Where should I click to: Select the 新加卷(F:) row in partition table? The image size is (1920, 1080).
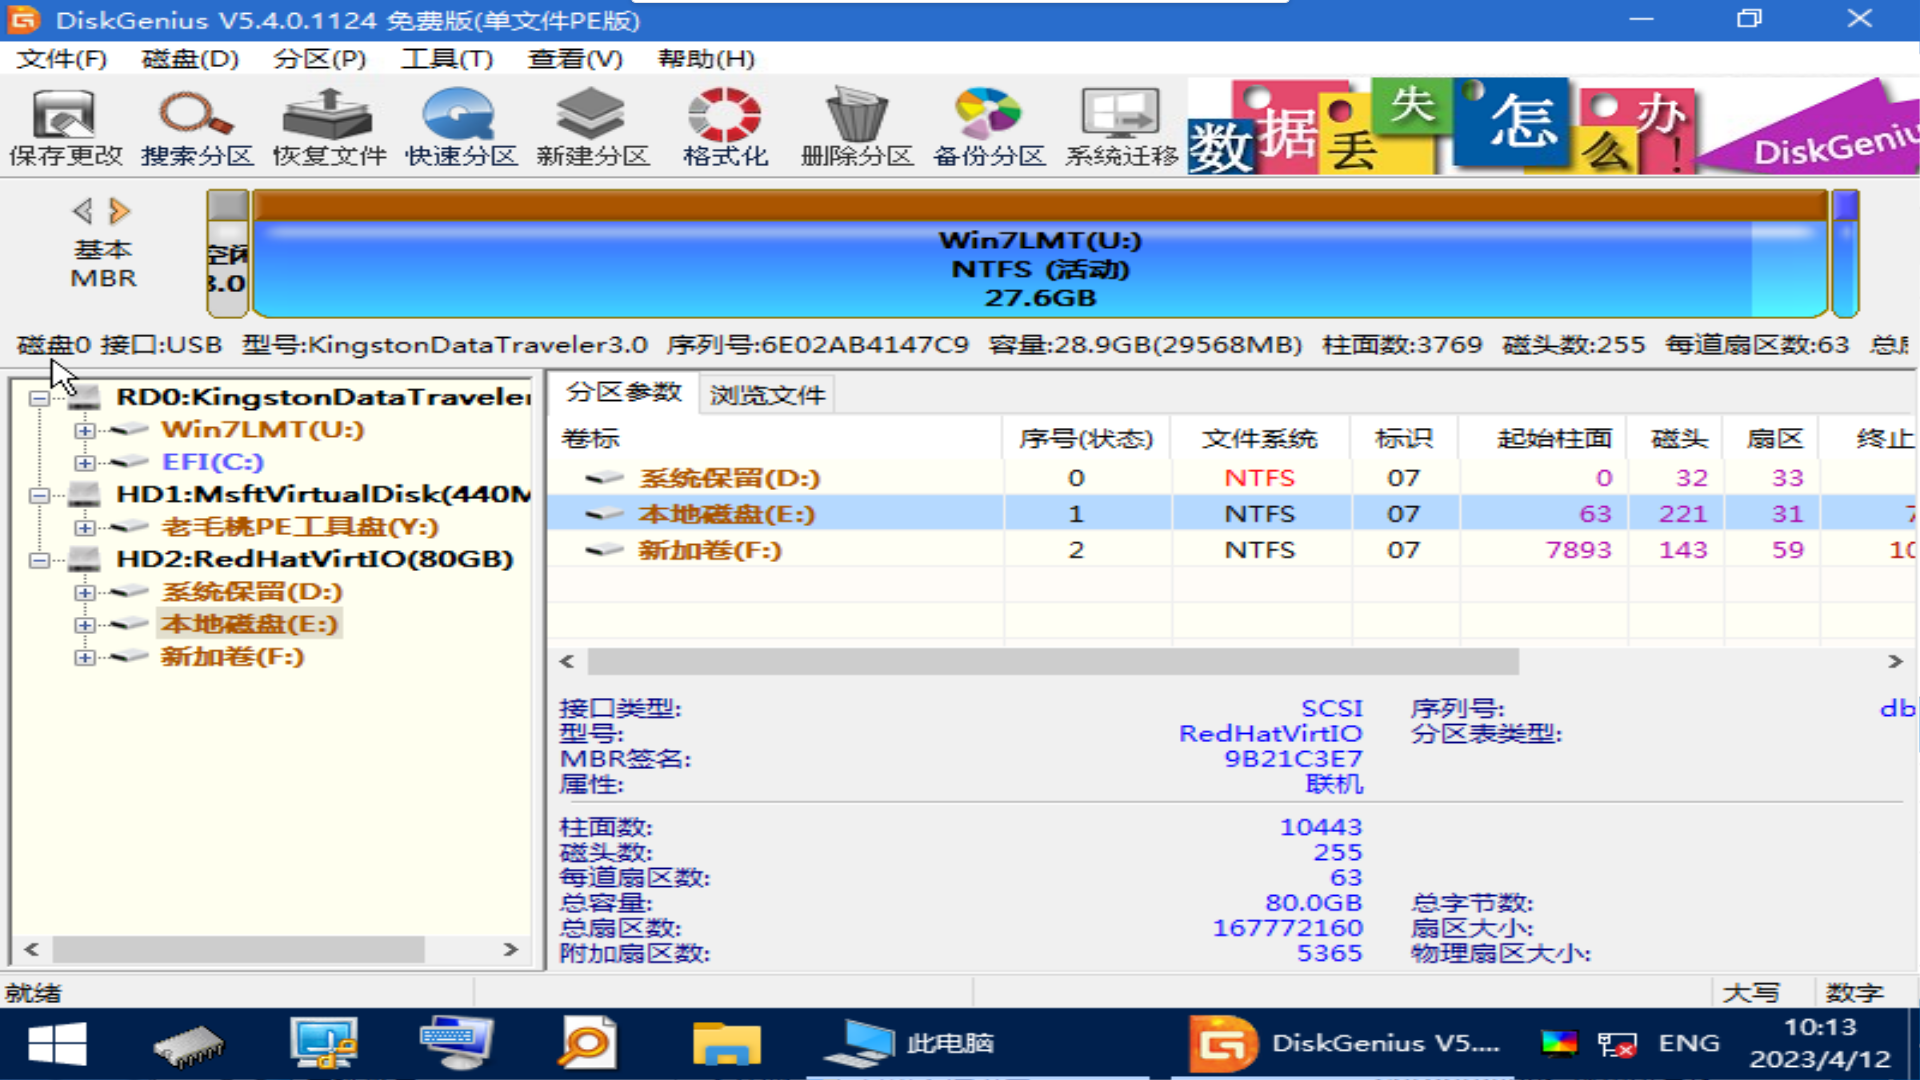point(1231,550)
